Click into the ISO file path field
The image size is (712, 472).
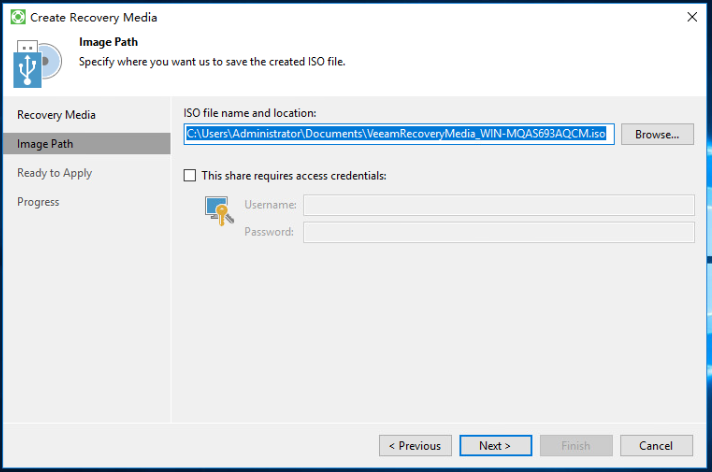[x=399, y=134]
